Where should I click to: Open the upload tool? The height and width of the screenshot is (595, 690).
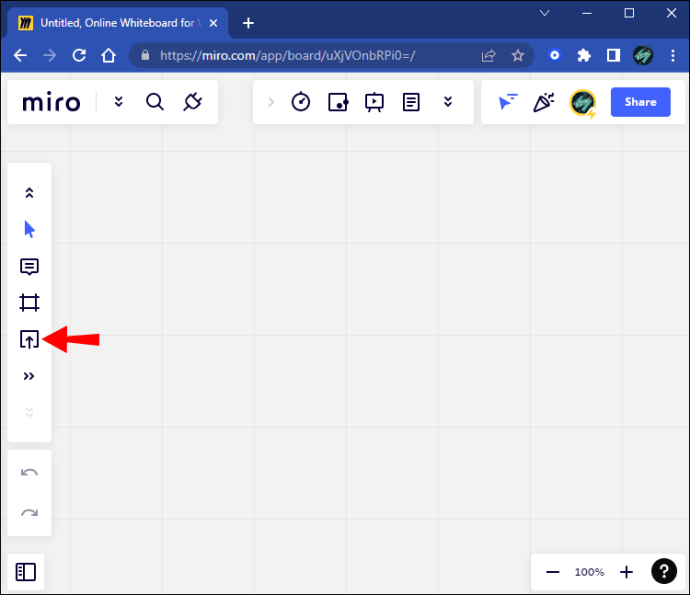coord(29,339)
